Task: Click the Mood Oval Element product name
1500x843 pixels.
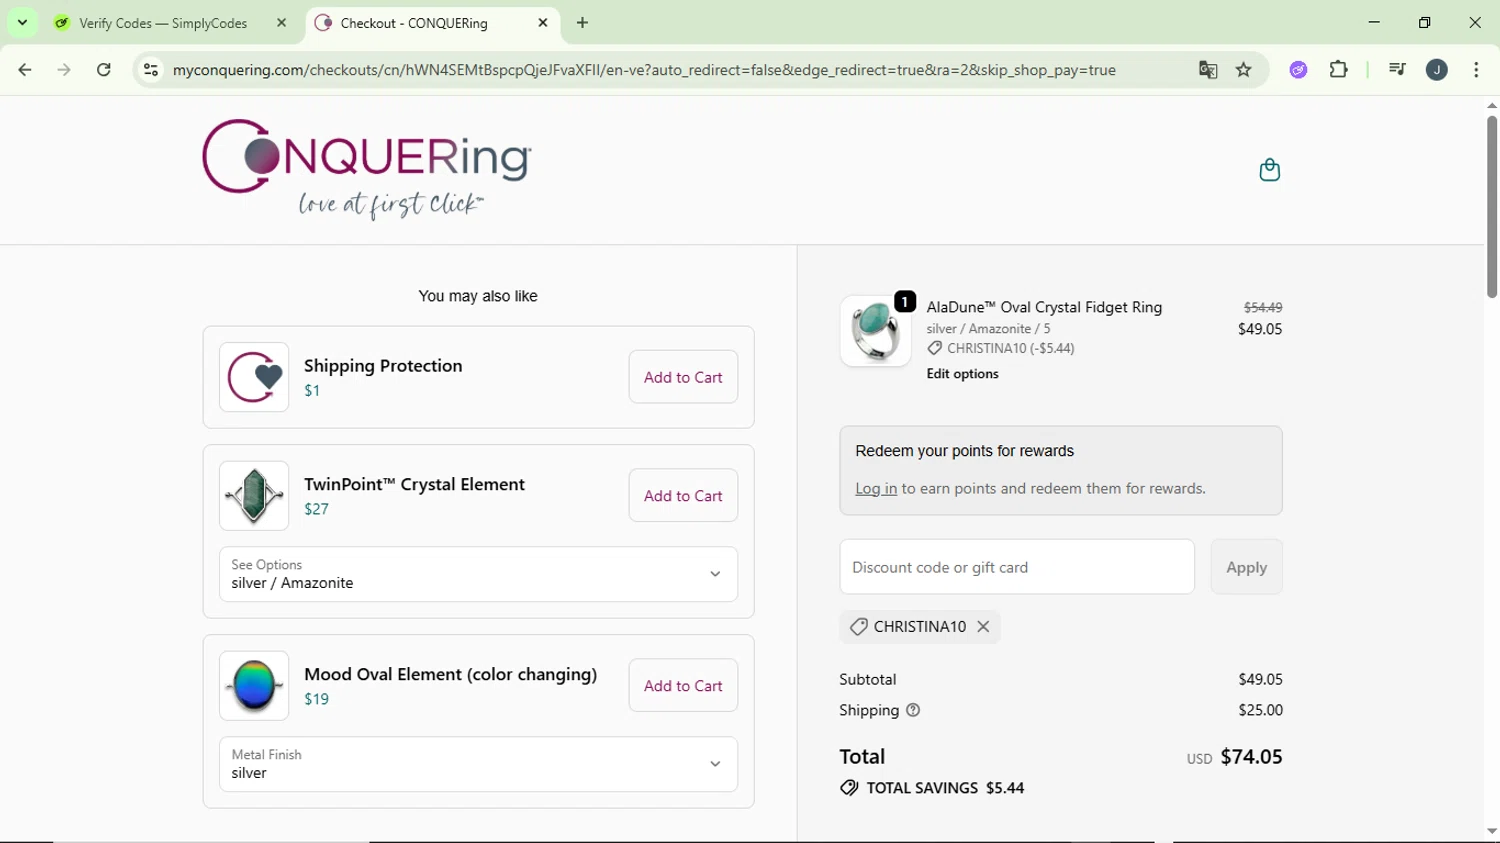Action: (450, 675)
